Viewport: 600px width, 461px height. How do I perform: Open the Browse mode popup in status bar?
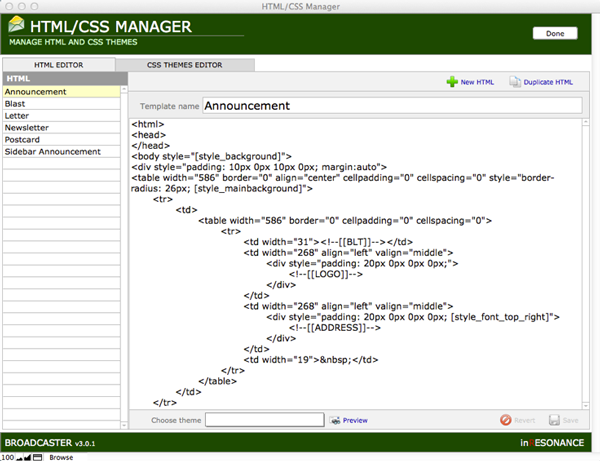pyautogui.click(x=61, y=456)
